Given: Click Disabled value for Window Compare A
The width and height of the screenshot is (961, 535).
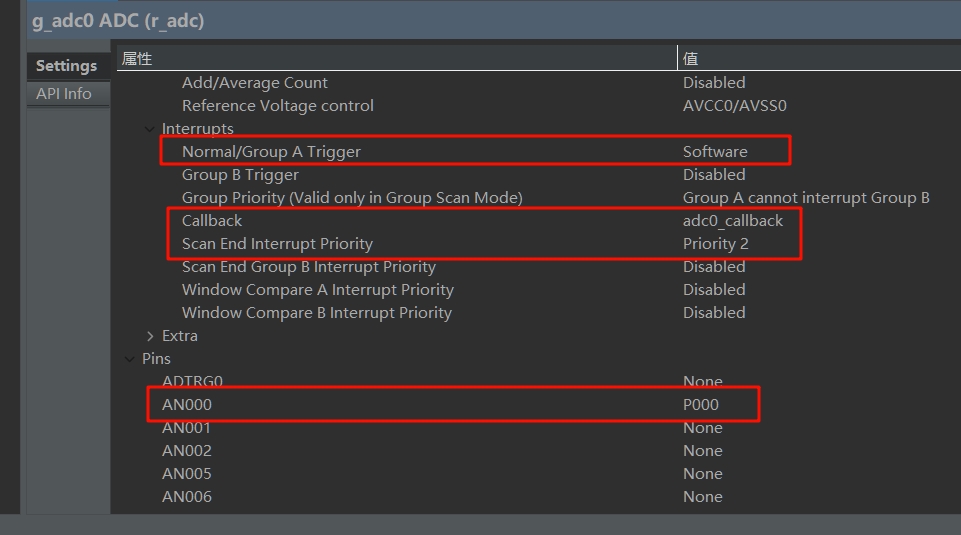Looking at the screenshot, I should 714,290.
